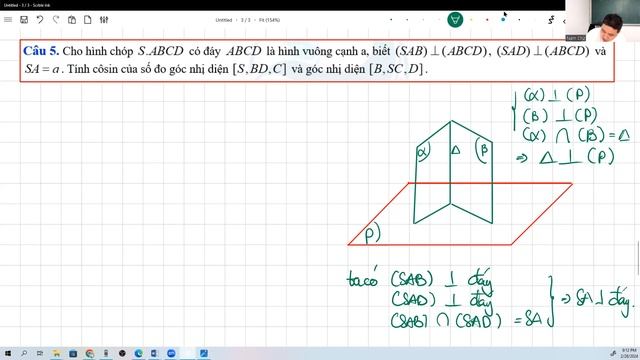This screenshot has height=360, width=640.
Task: Pick the yellow pen color dot
Action: [471, 20]
